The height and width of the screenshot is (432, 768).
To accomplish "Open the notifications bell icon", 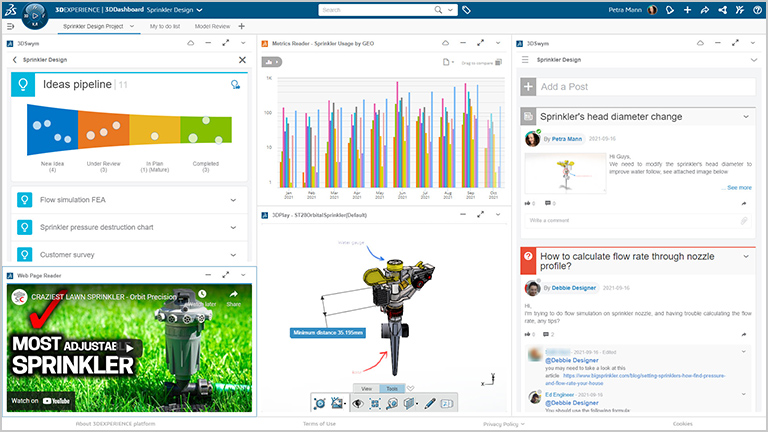I will point(668,10).
